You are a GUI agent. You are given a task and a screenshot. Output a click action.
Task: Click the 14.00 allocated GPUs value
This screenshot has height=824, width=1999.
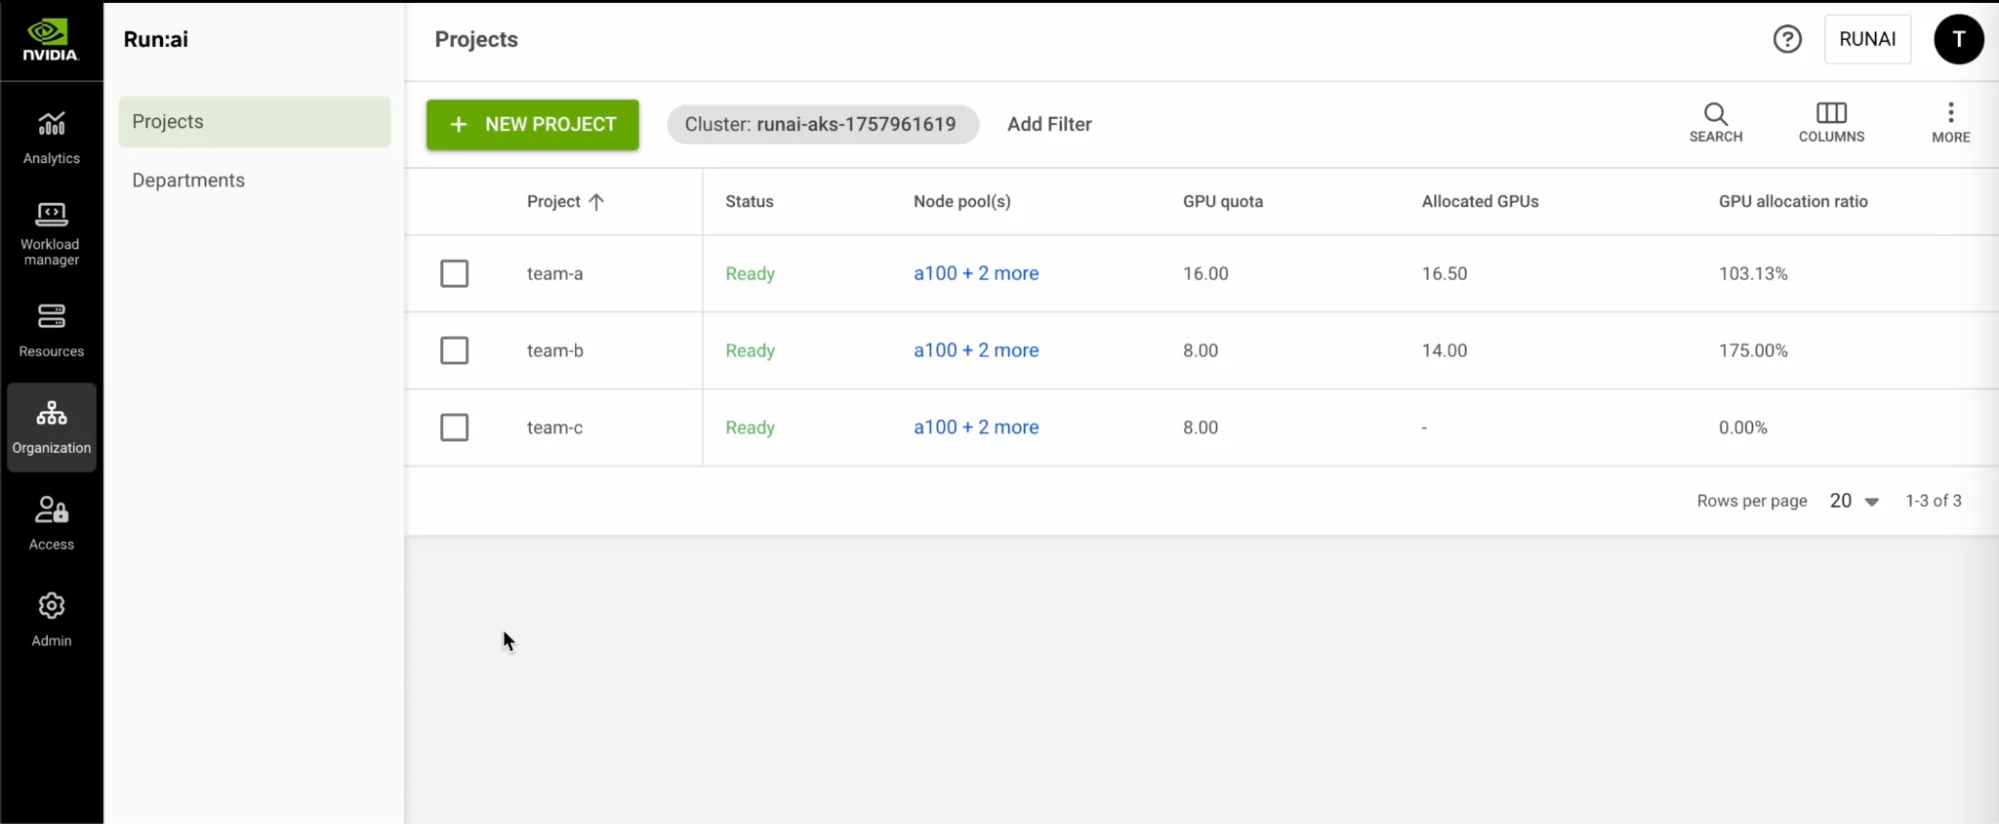(x=1444, y=351)
